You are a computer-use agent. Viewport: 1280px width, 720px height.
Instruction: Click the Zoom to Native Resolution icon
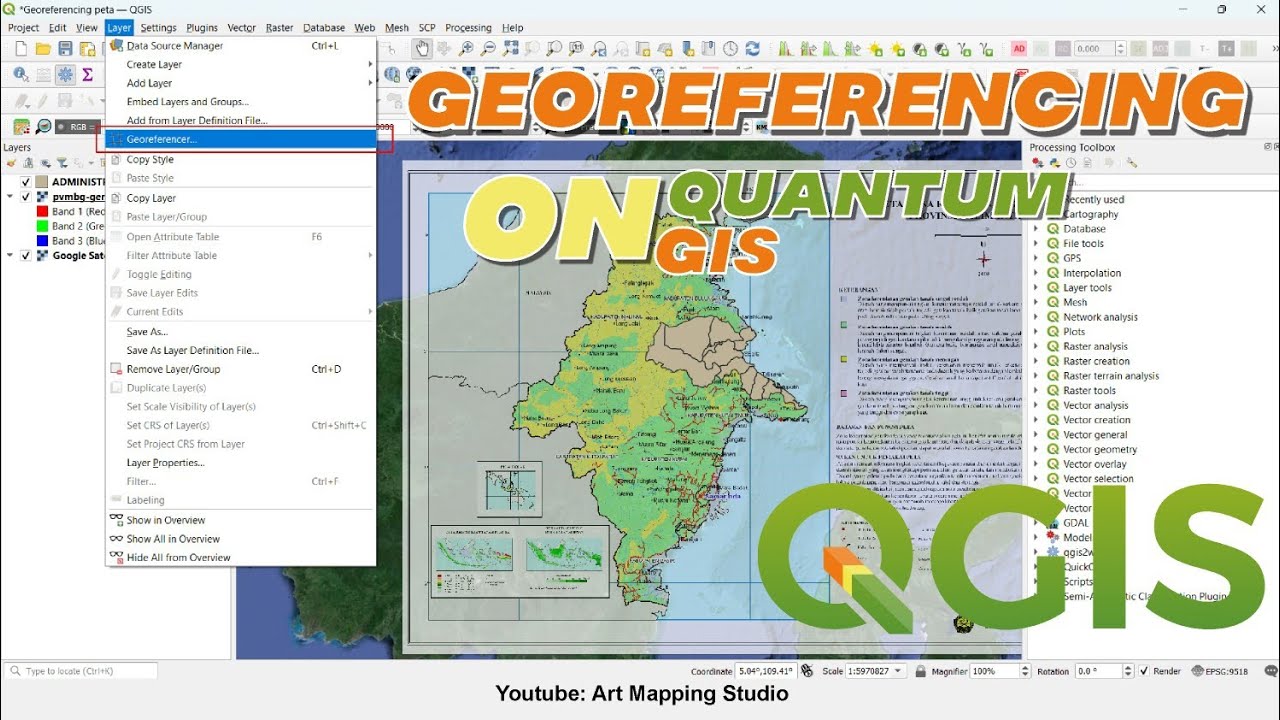point(577,48)
